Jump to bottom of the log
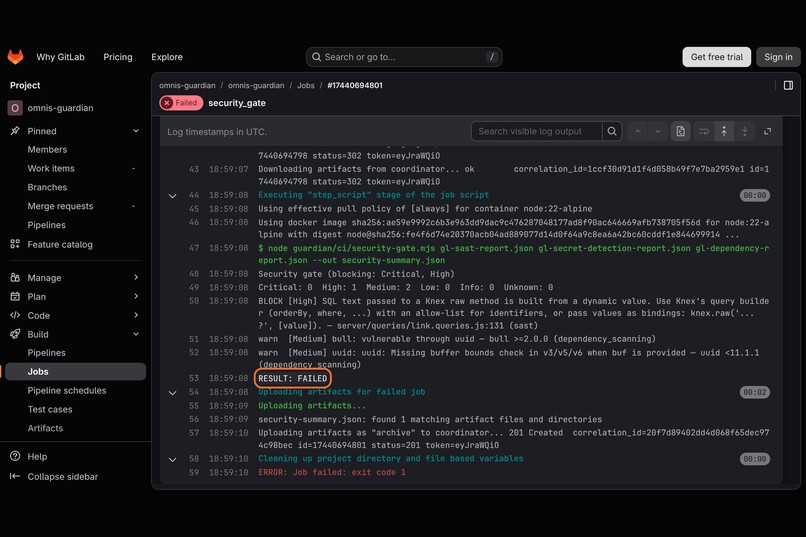 [744, 131]
